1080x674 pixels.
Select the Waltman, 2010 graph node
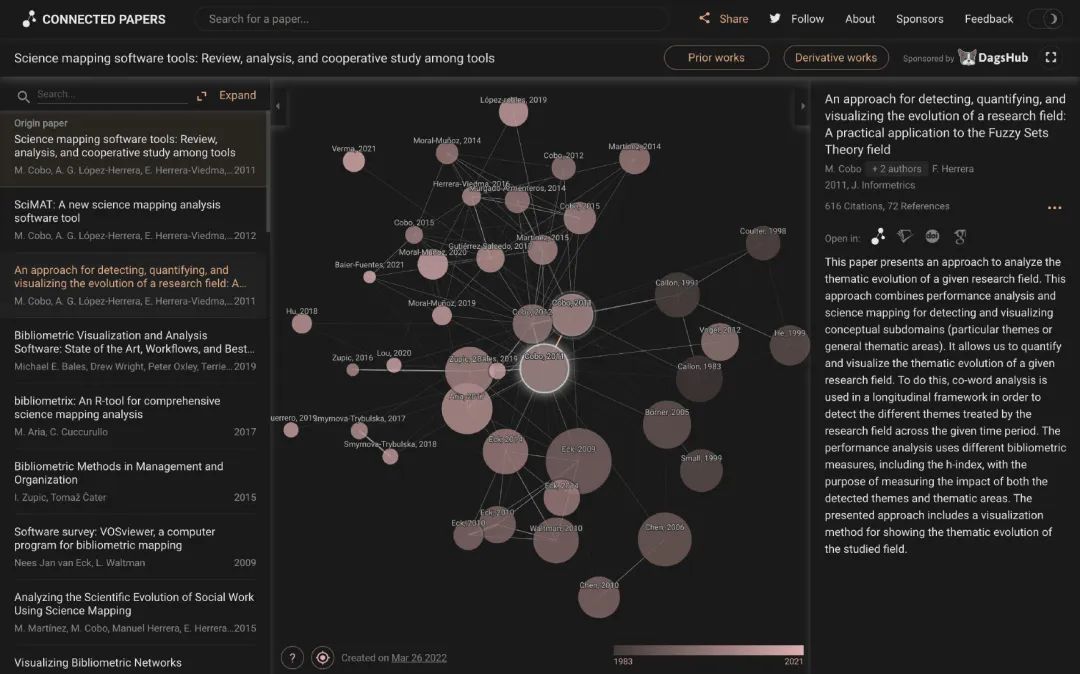pyautogui.click(x=556, y=540)
